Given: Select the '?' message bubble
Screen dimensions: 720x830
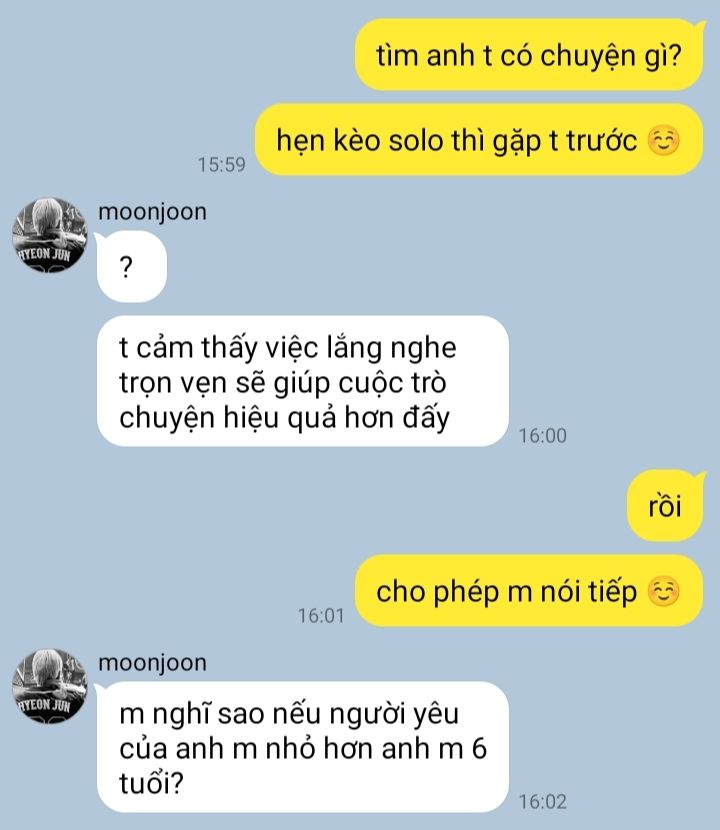Looking at the screenshot, I should 131,267.
